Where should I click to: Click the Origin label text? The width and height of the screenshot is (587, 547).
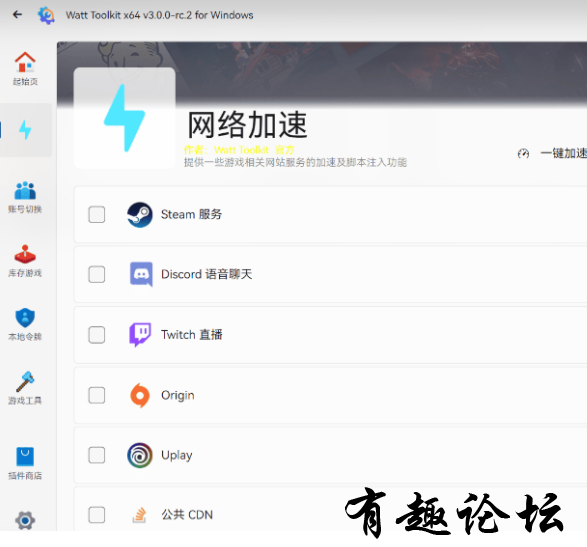(x=177, y=395)
